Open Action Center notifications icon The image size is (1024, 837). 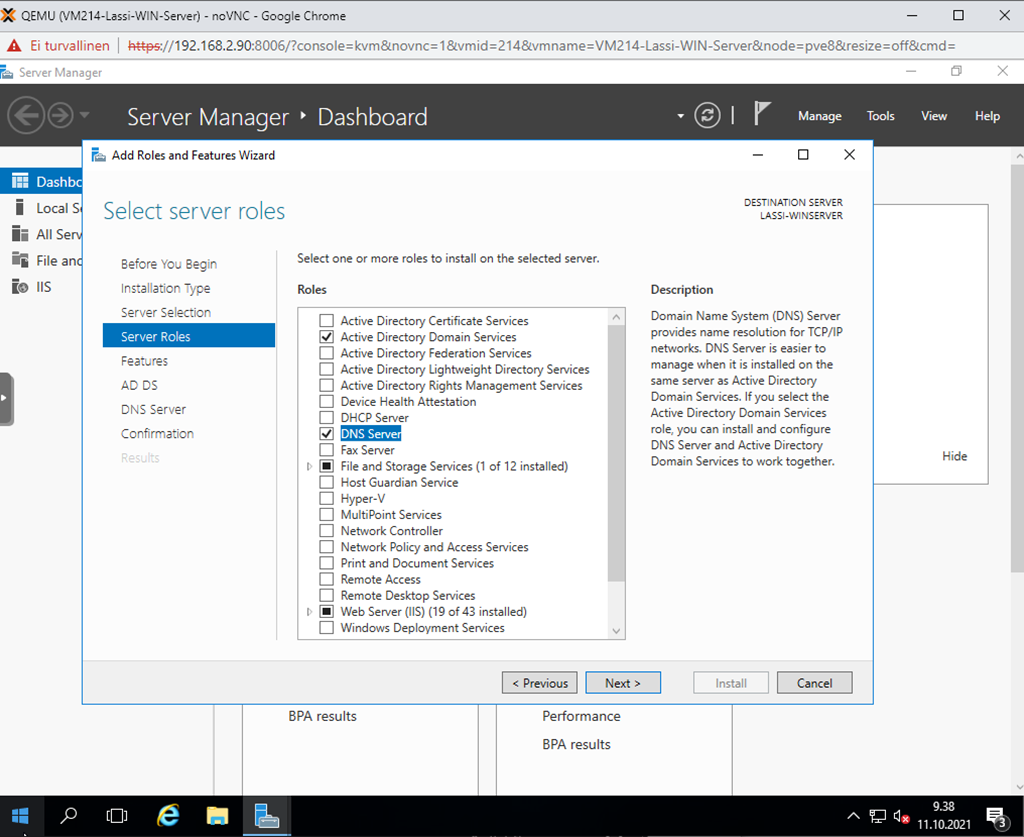[997, 816]
